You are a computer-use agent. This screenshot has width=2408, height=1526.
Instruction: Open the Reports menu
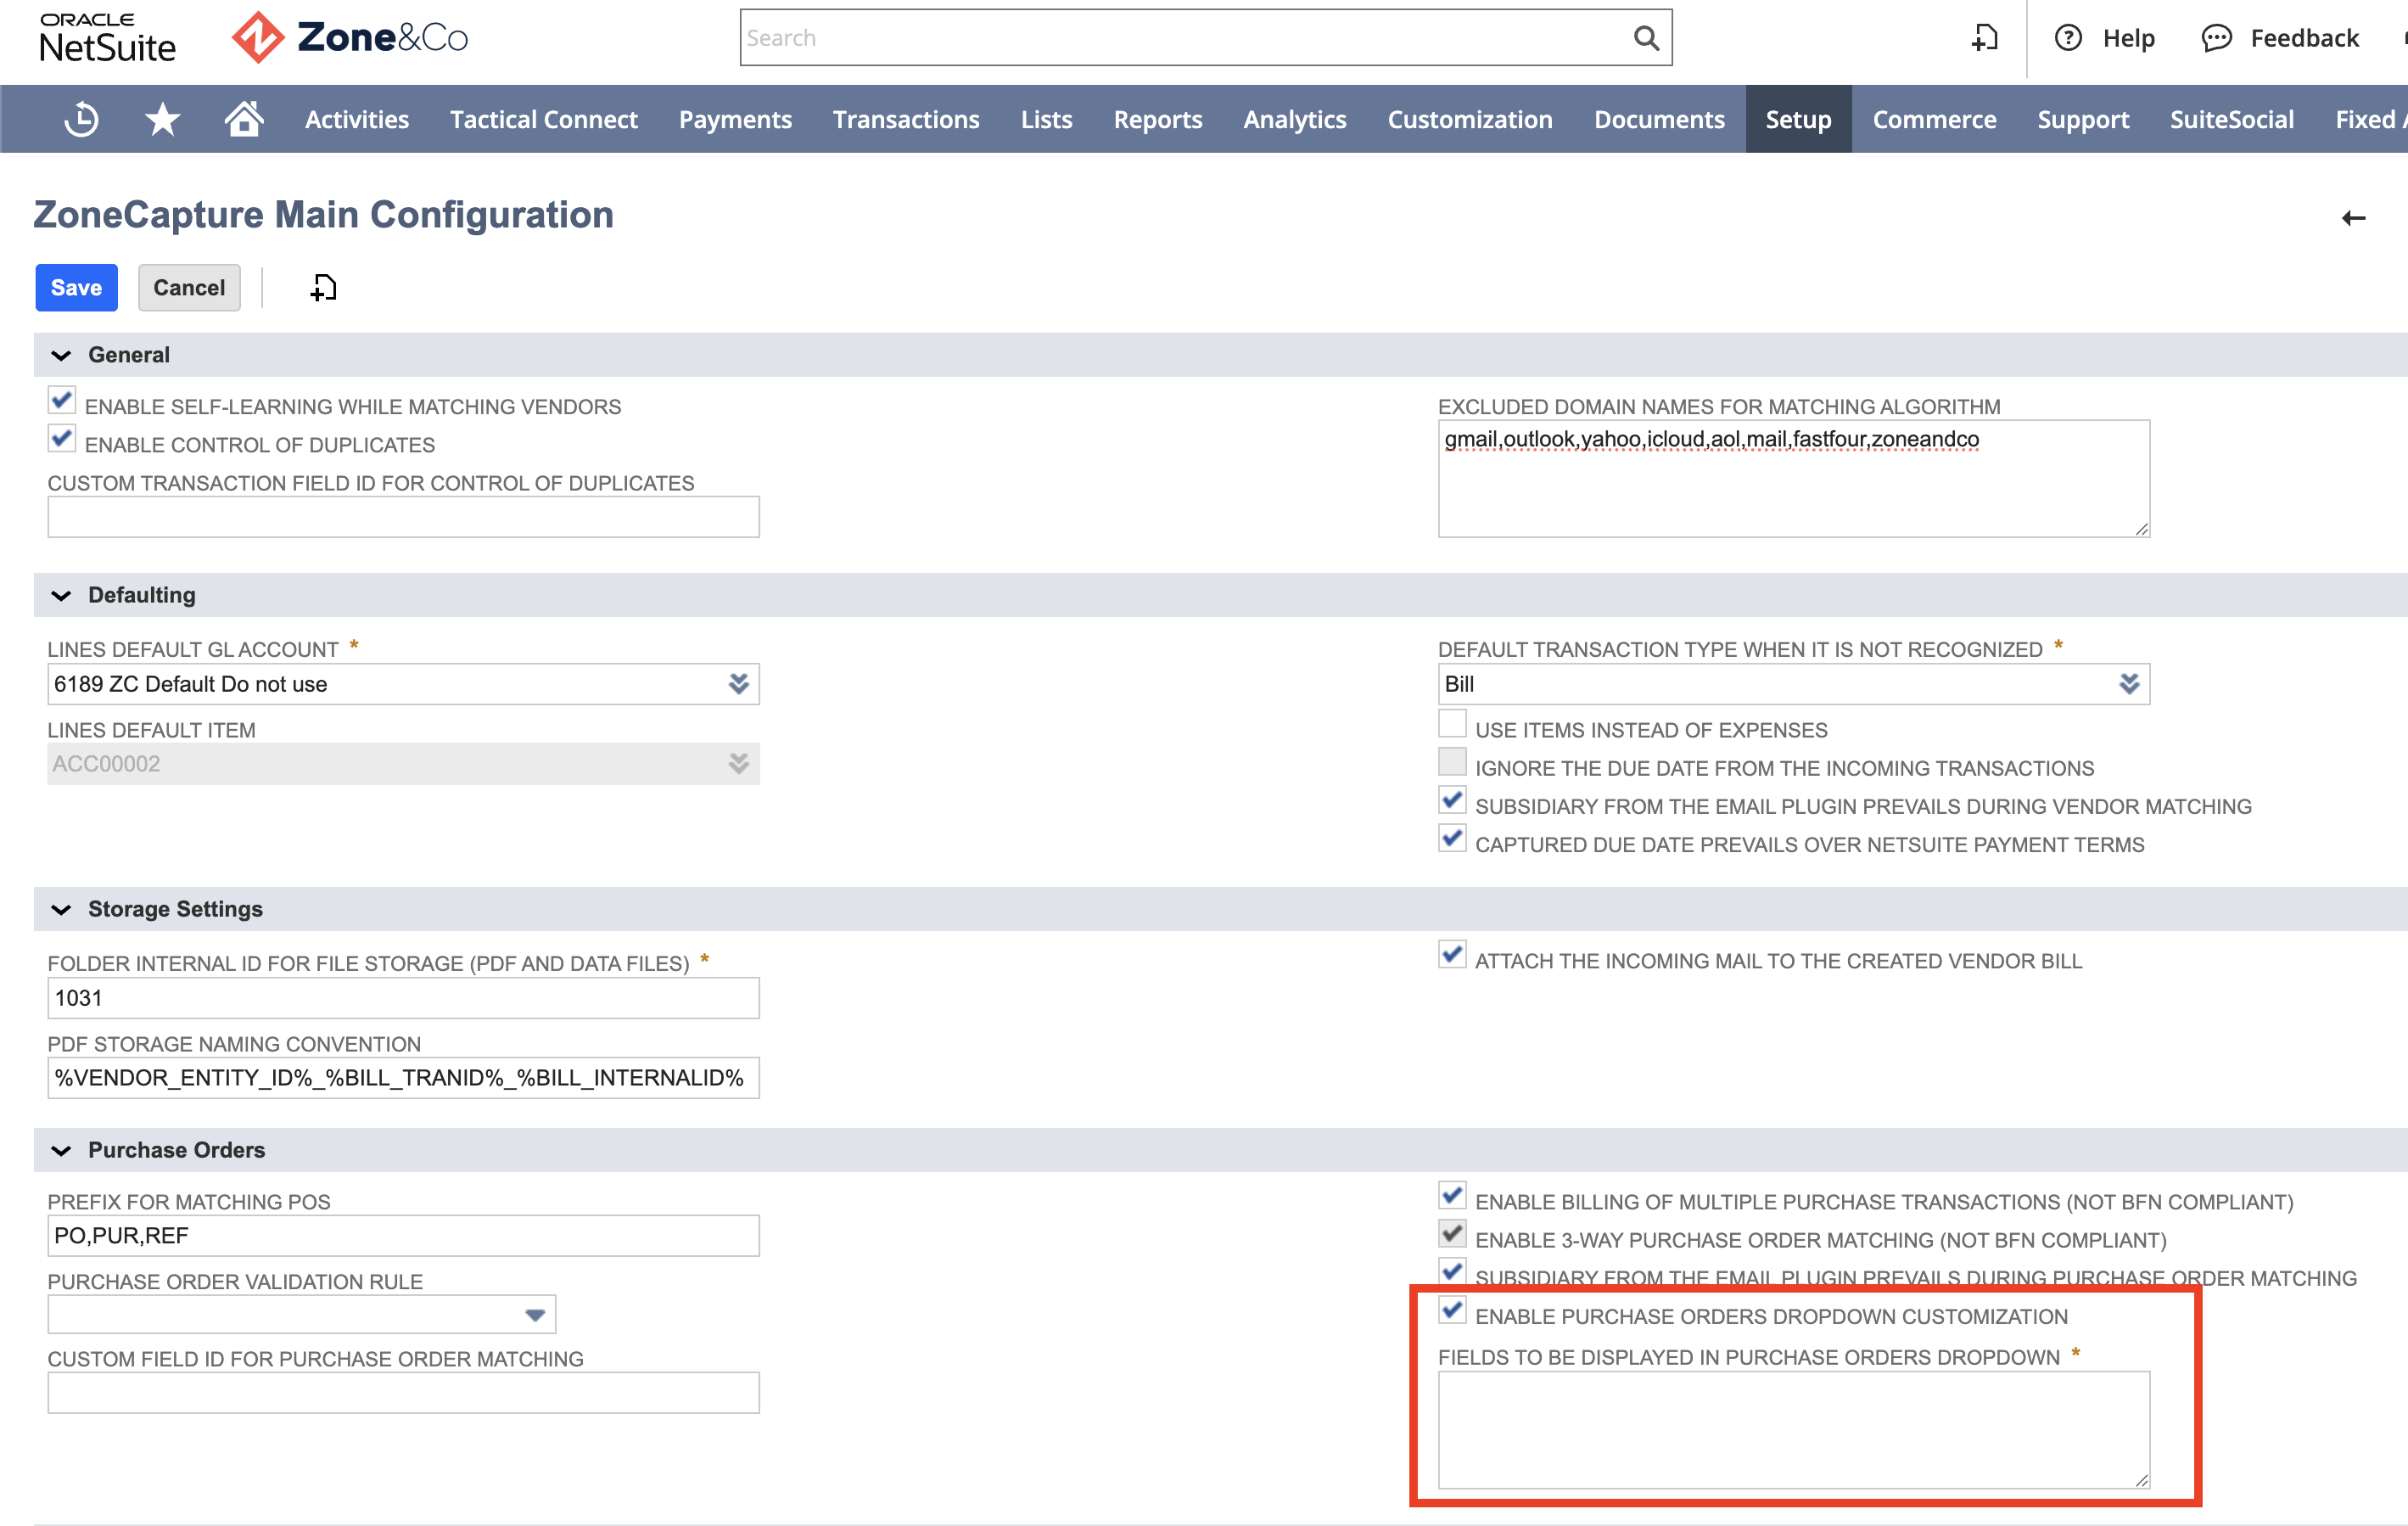tap(1158, 119)
